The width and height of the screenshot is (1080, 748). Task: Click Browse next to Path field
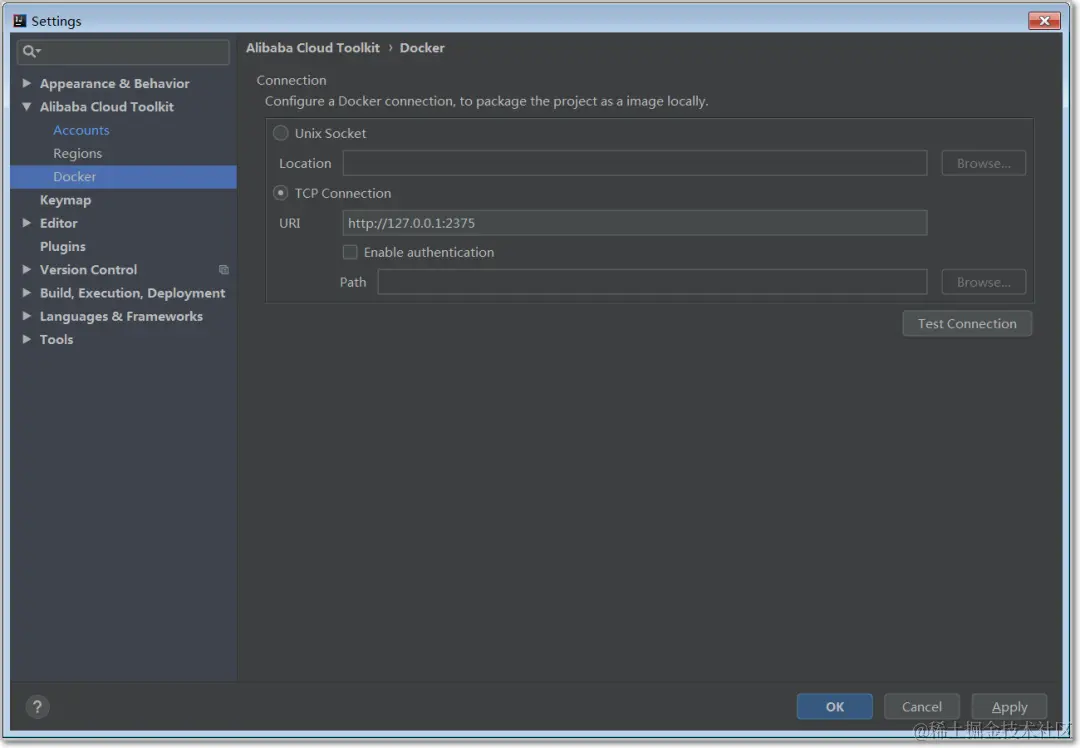pos(984,282)
